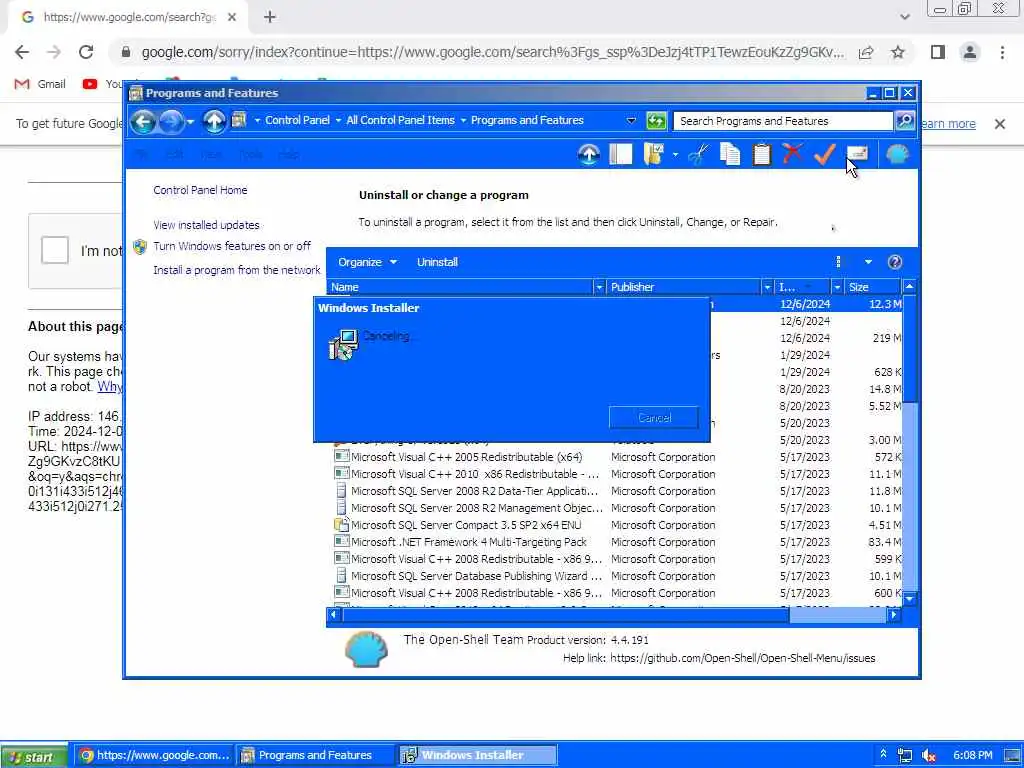
Task: Click the muted volume tray icon
Action: point(929,756)
